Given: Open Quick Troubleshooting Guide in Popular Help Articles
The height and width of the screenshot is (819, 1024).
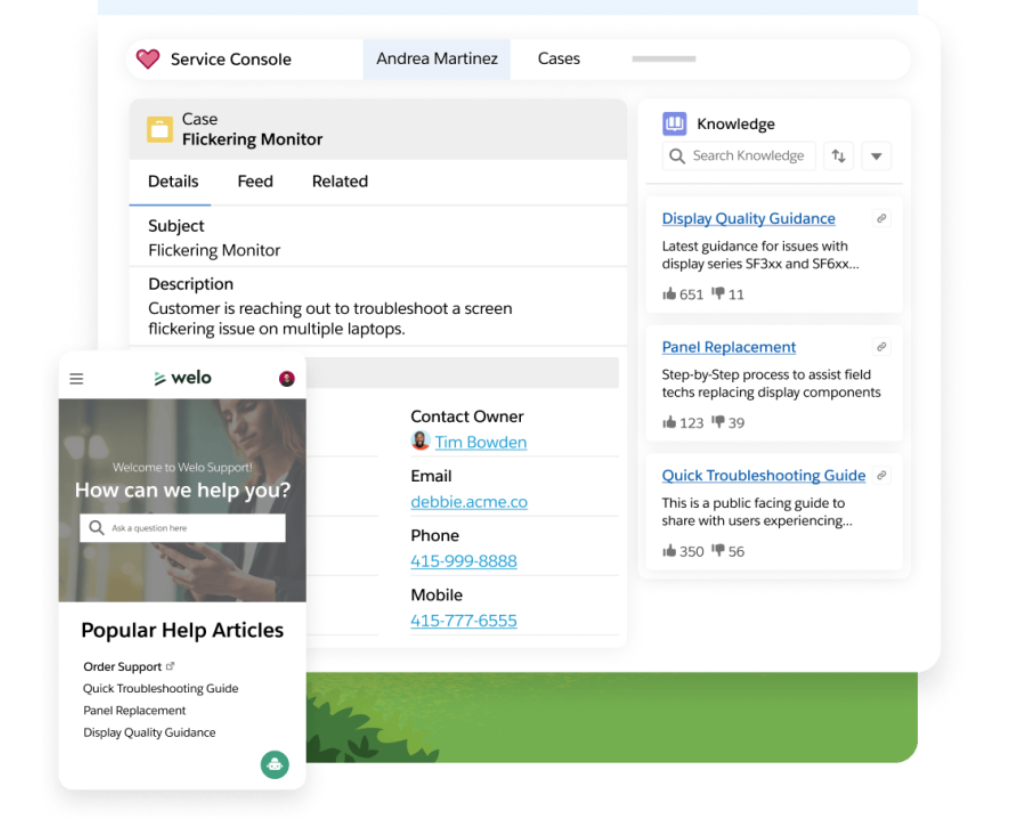Looking at the screenshot, I should point(161,688).
